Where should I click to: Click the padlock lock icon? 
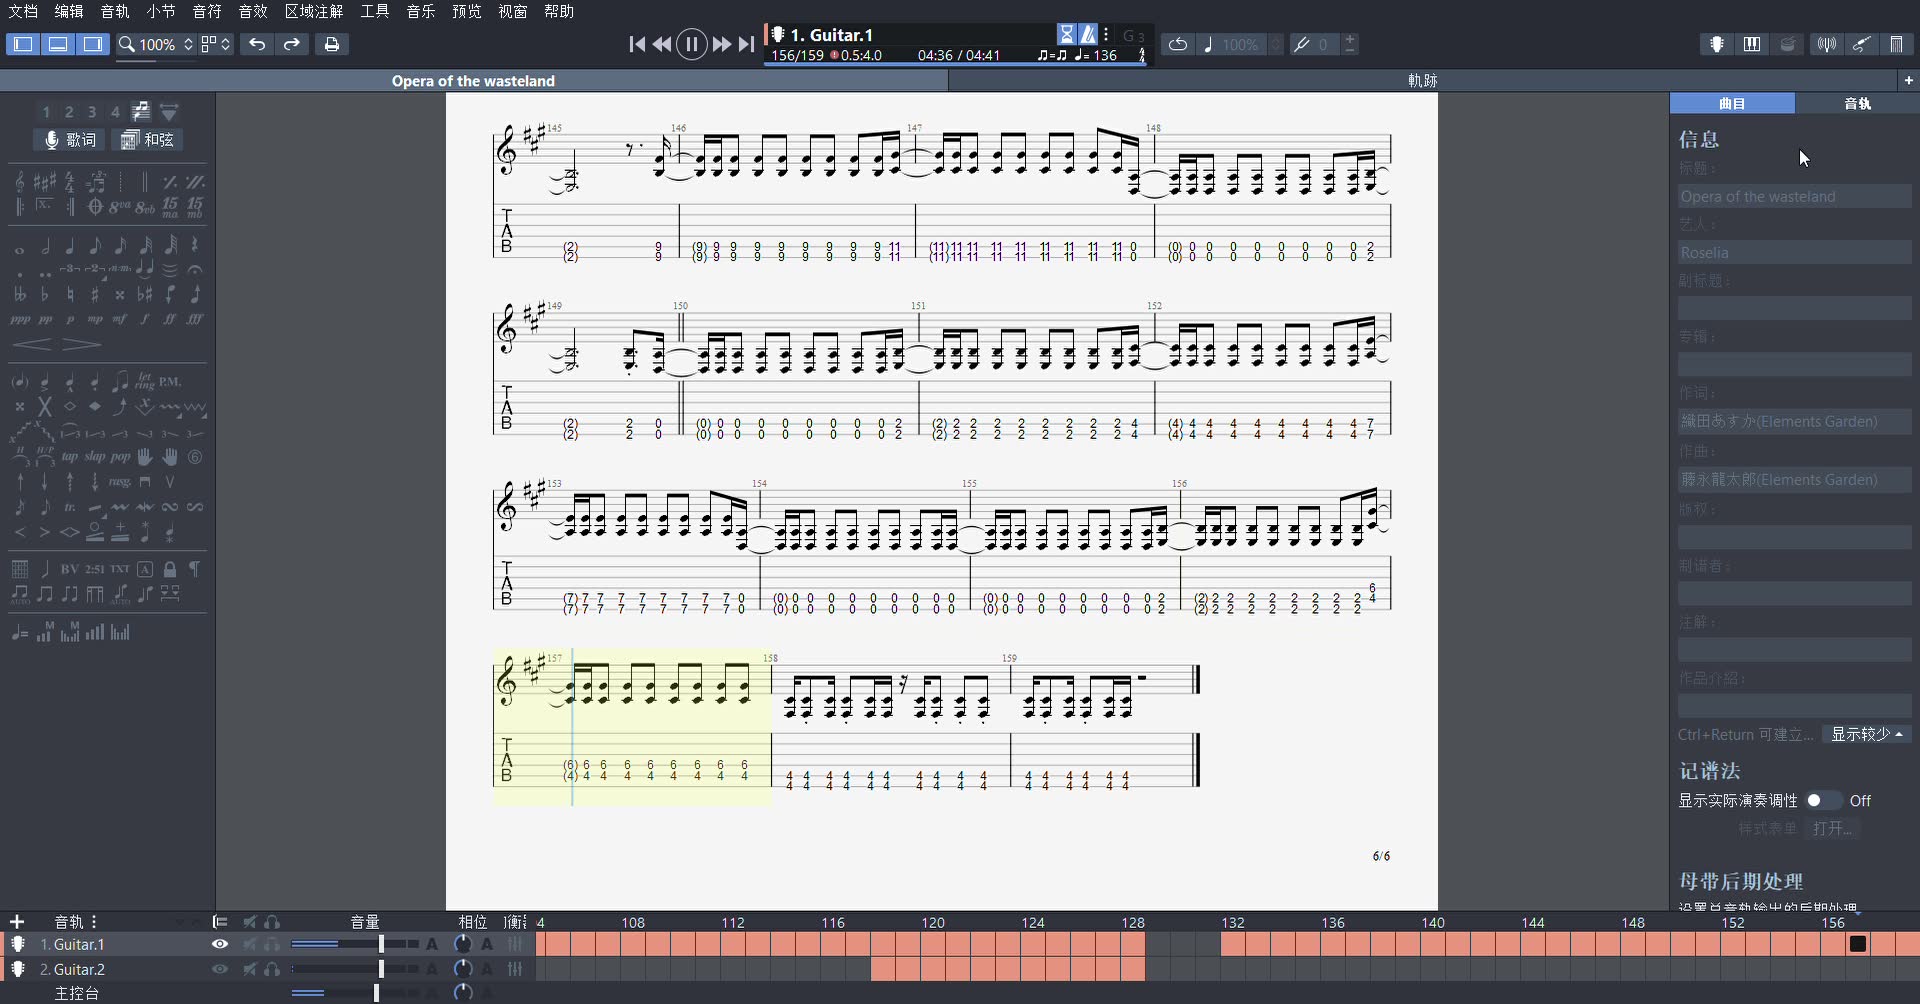(170, 569)
